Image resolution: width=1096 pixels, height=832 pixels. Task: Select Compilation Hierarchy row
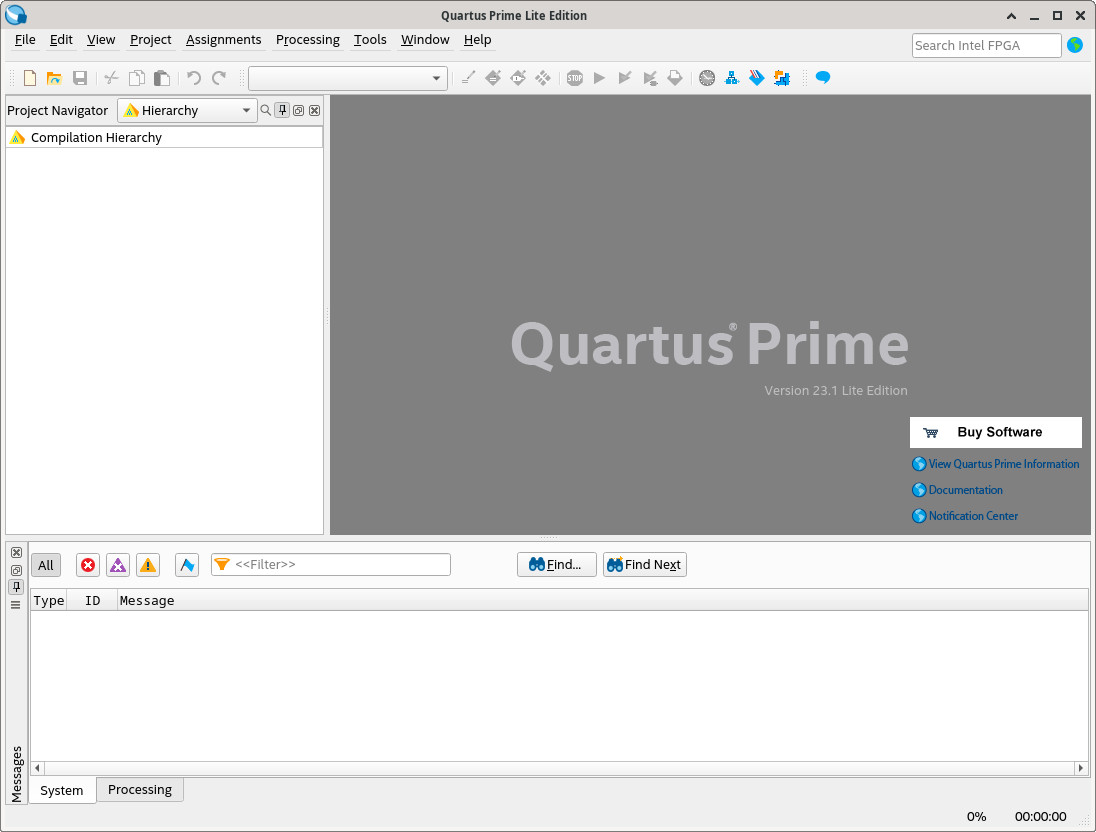(164, 138)
